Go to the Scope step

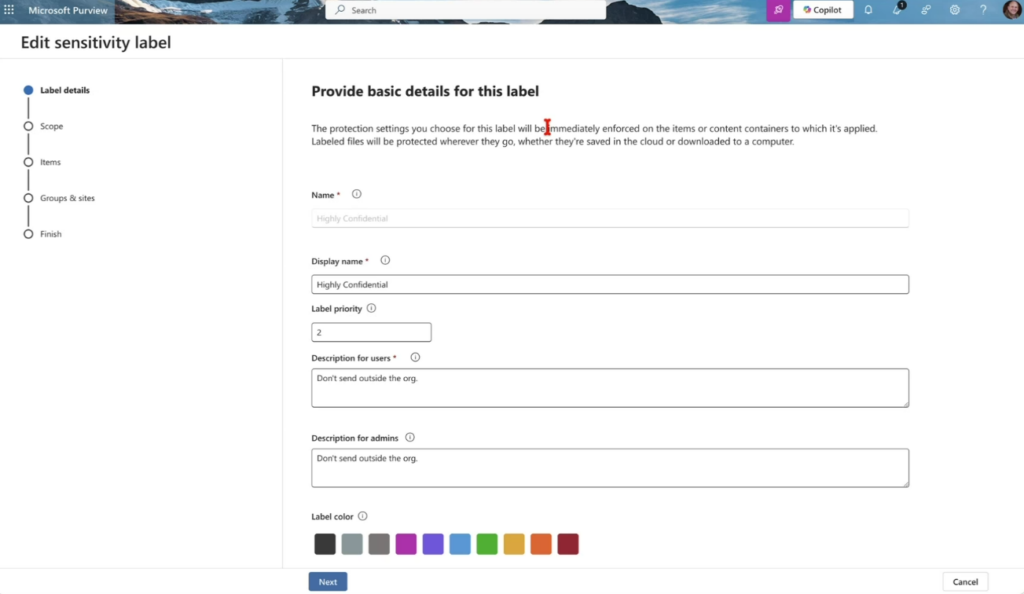pyautogui.click(x=51, y=126)
